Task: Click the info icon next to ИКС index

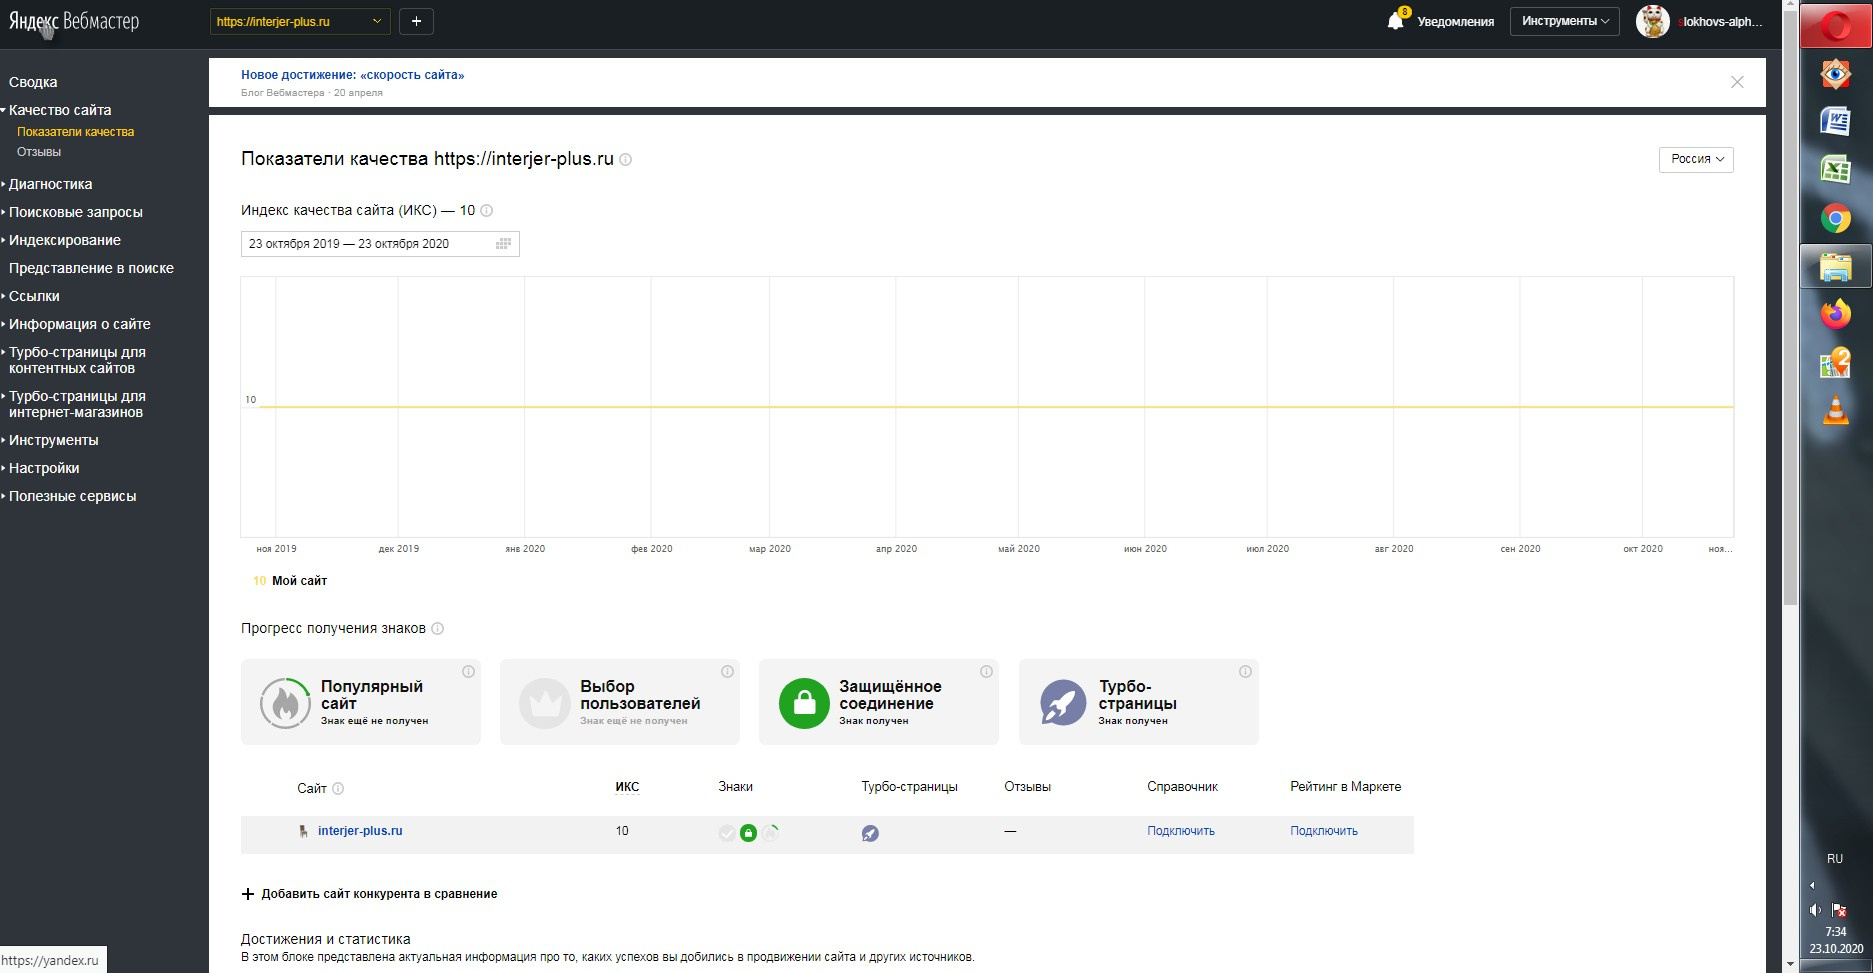Action: click(x=487, y=211)
